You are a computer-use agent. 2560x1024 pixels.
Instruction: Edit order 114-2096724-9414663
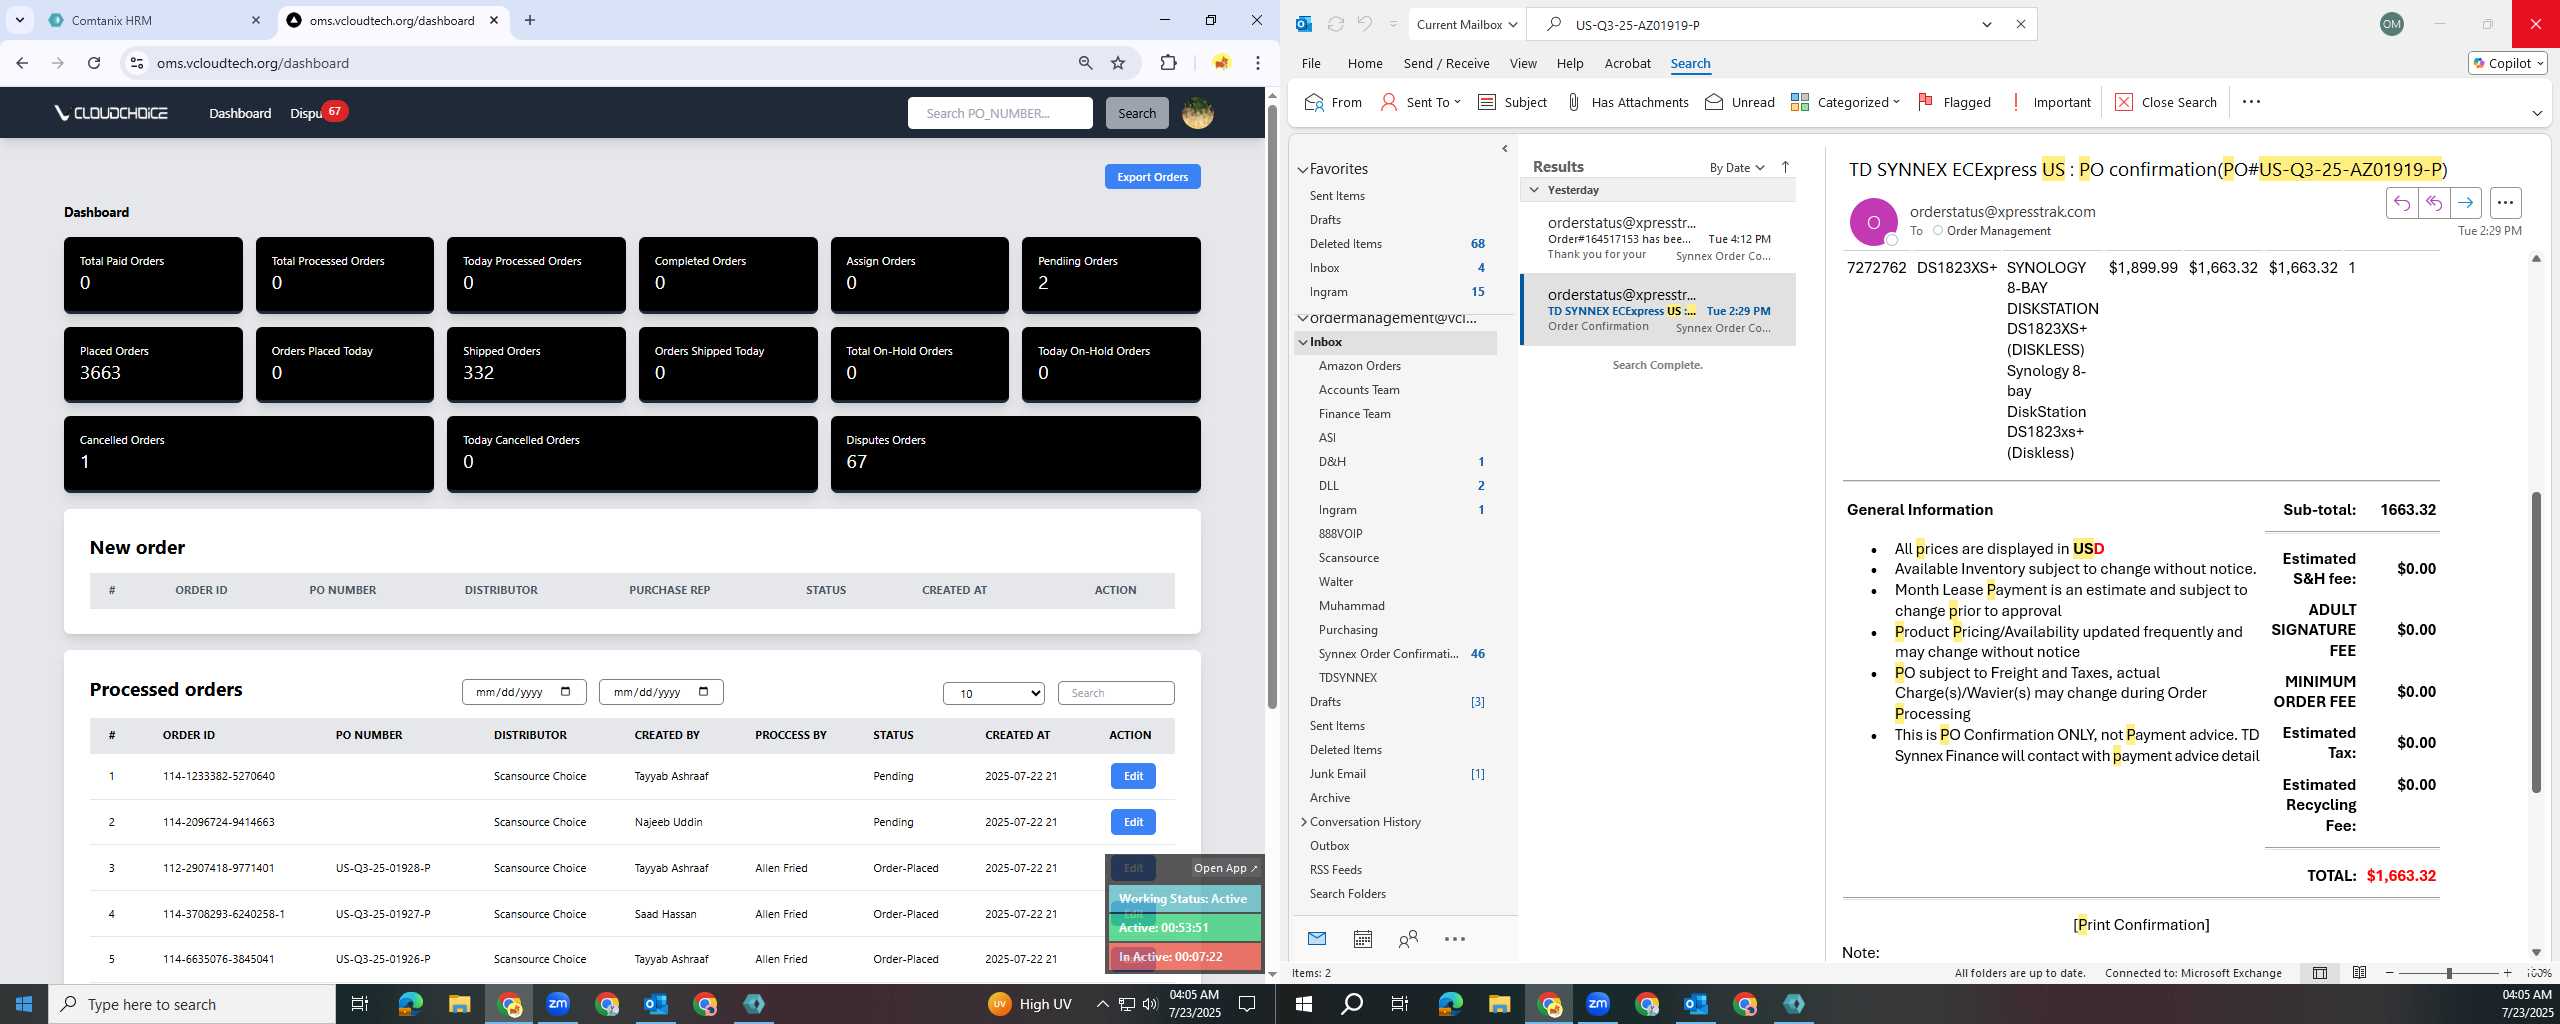pyautogui.click(x=1133, y=822)
